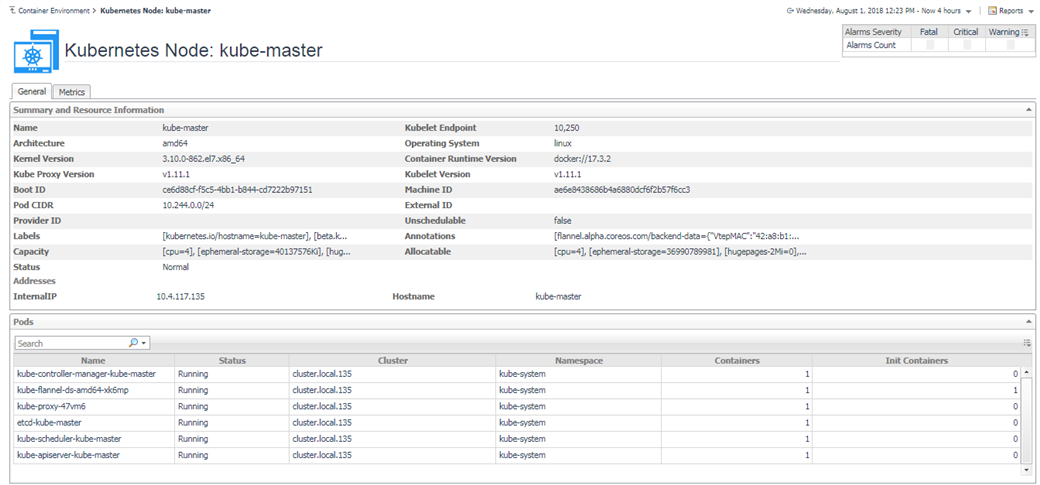The image size is (1040, 485).
Task: Open Pods table column settings icon
Action: tap(1027, 343)
